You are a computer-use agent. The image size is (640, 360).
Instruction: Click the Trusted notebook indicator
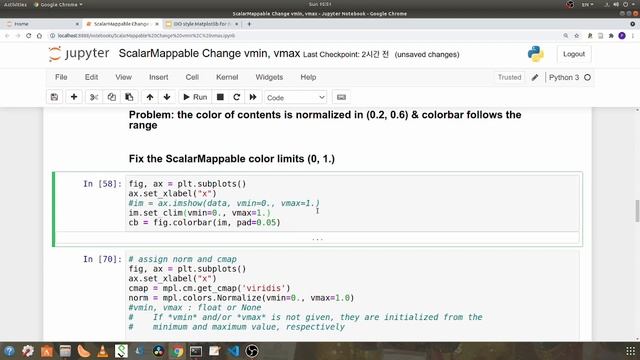pos(509,77)
